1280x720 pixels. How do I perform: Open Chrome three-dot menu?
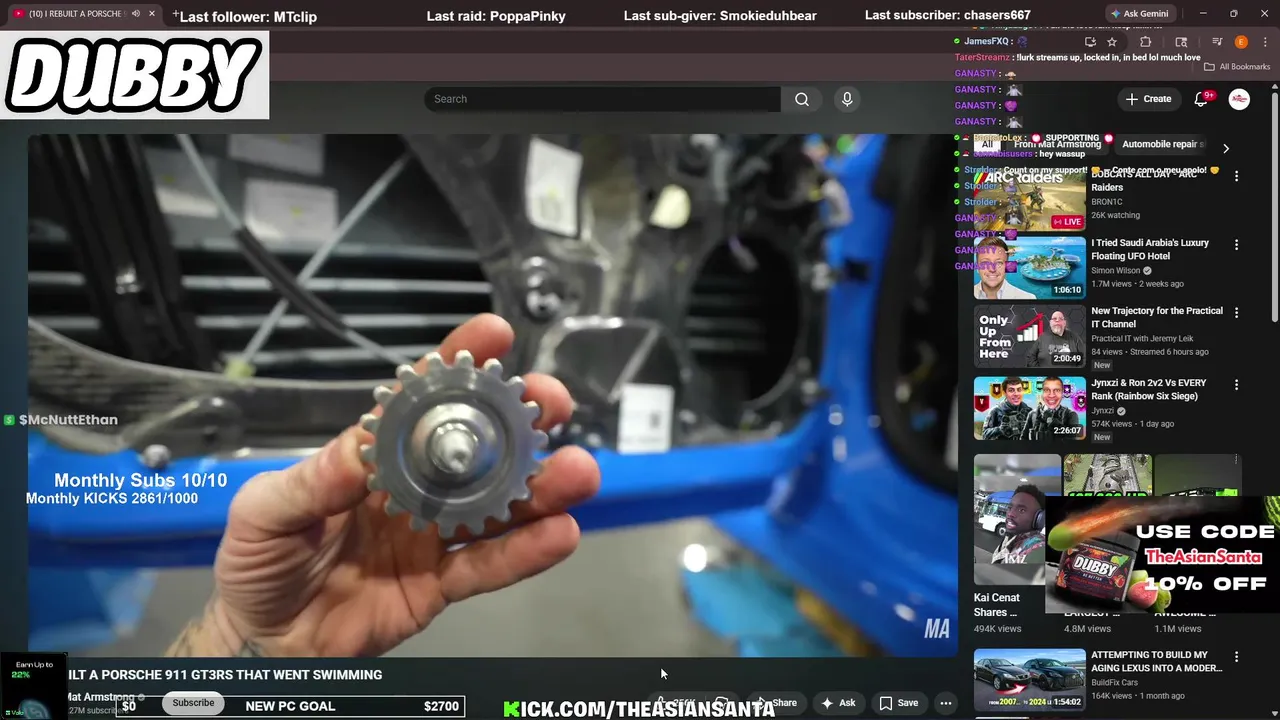[x=1264, y=42]
